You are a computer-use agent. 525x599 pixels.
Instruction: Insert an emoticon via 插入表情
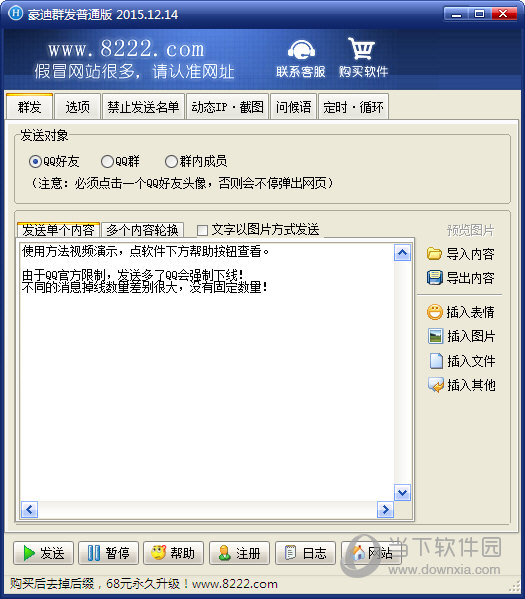[x=460, y=312]
